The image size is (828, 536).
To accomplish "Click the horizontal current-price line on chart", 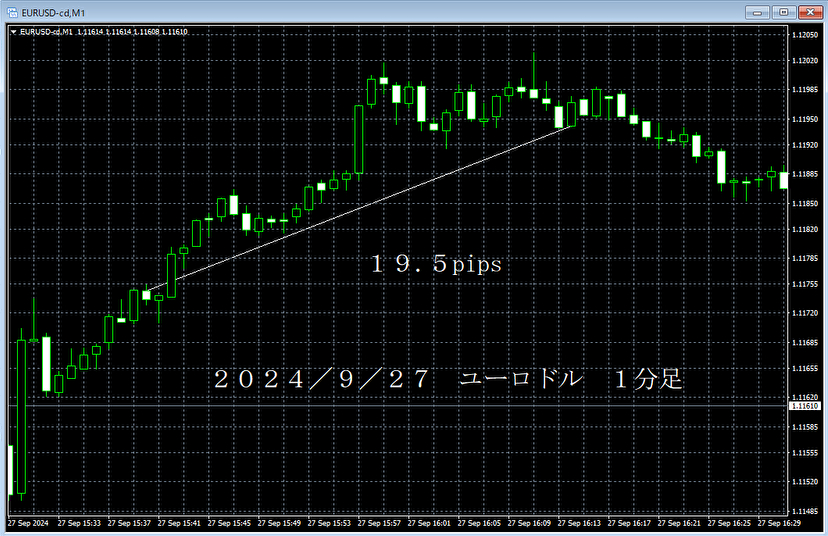I will point(398,406).
